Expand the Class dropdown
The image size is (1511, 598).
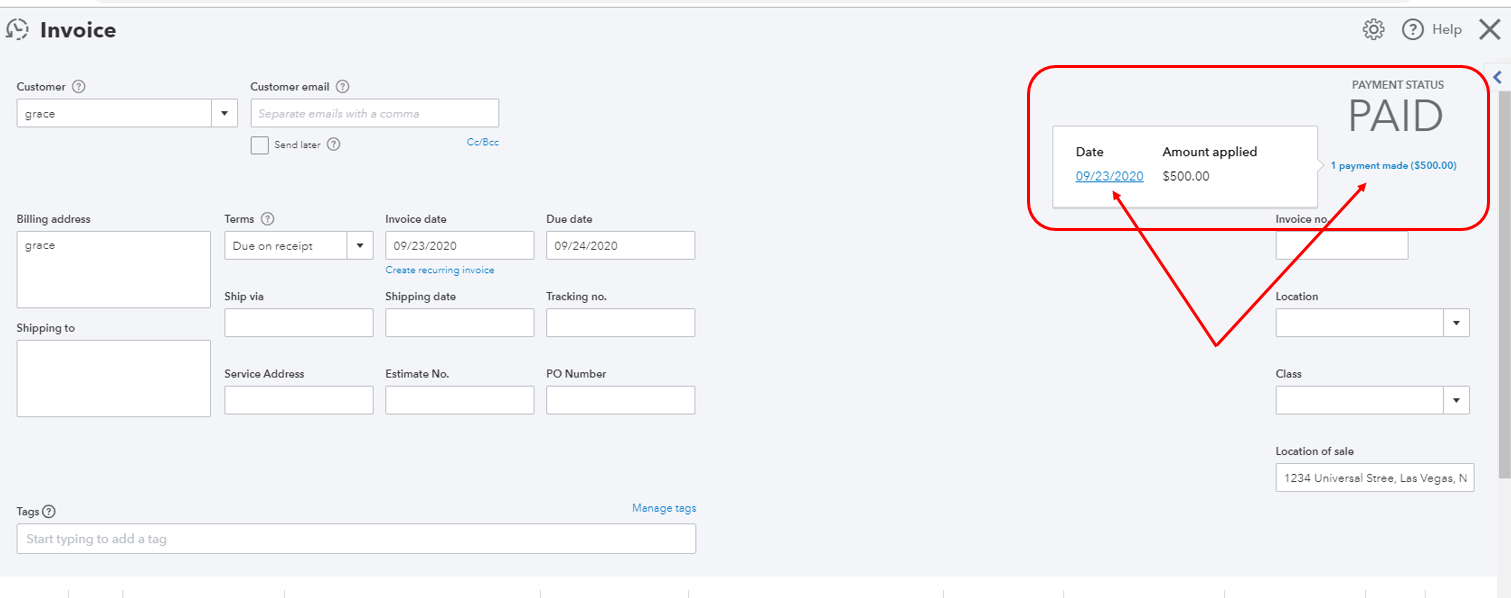click(1455, 400)
